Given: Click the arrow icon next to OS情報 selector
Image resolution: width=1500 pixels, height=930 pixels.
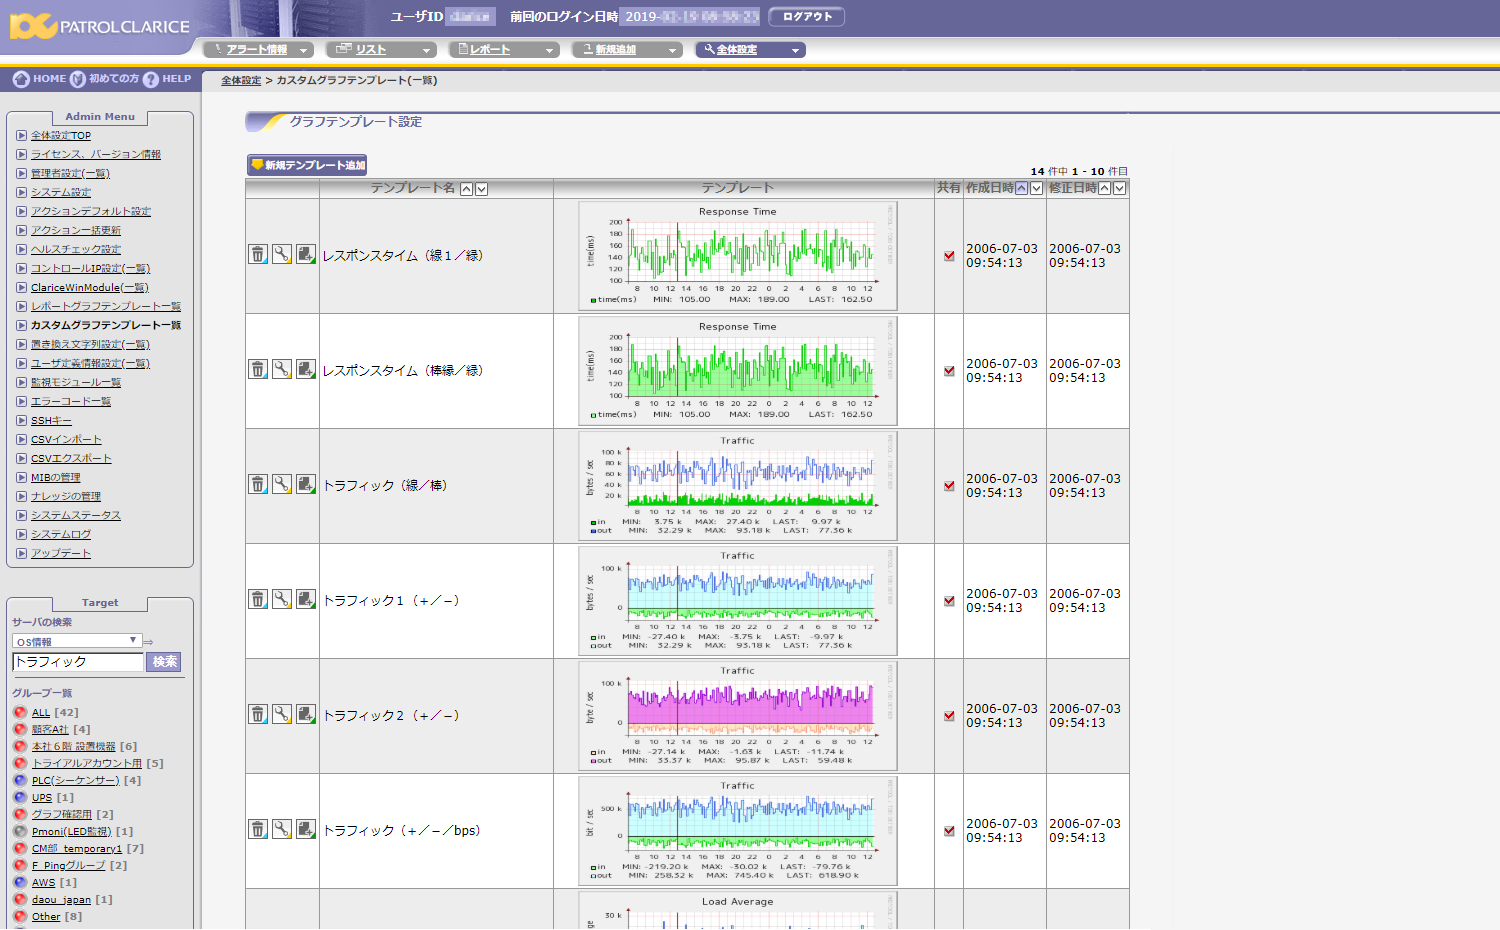Looking at the screenshot, I should (148, 642).
